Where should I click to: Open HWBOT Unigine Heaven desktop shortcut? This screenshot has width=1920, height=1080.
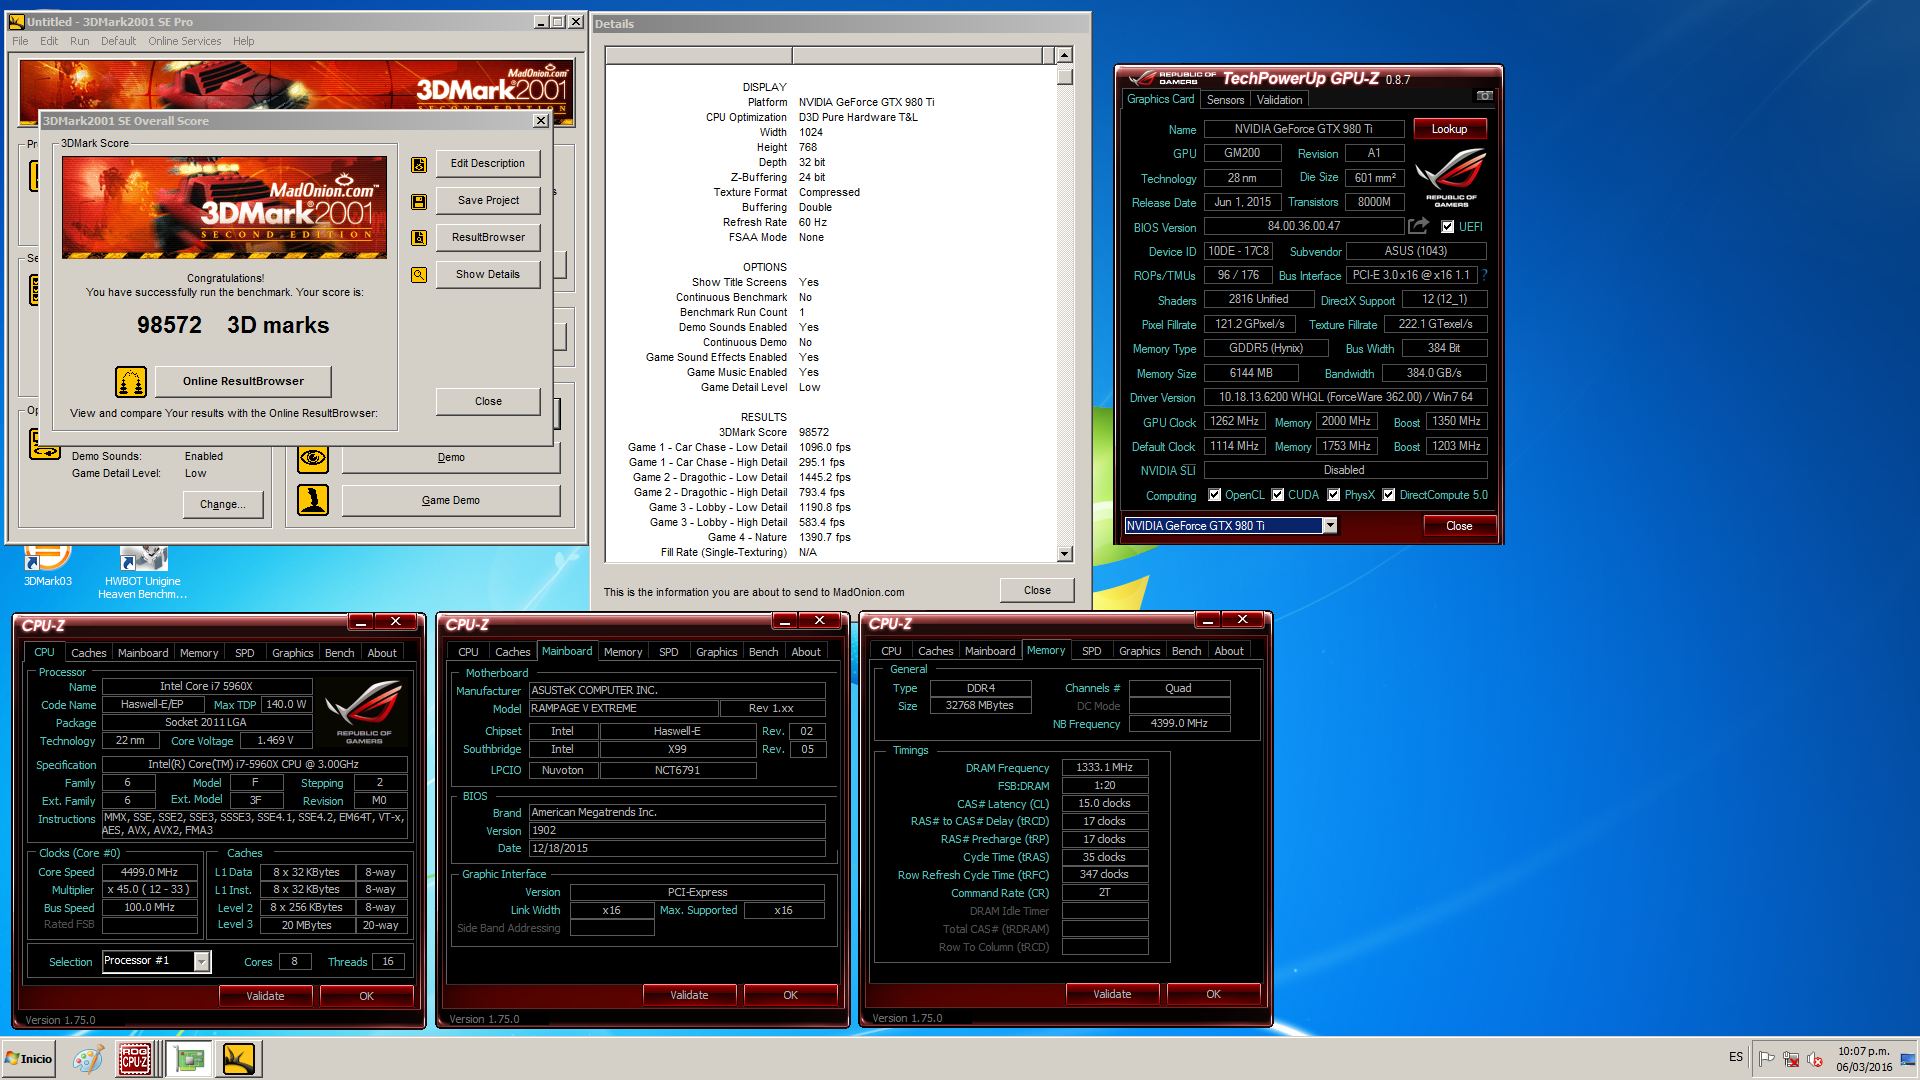(143, 572)
